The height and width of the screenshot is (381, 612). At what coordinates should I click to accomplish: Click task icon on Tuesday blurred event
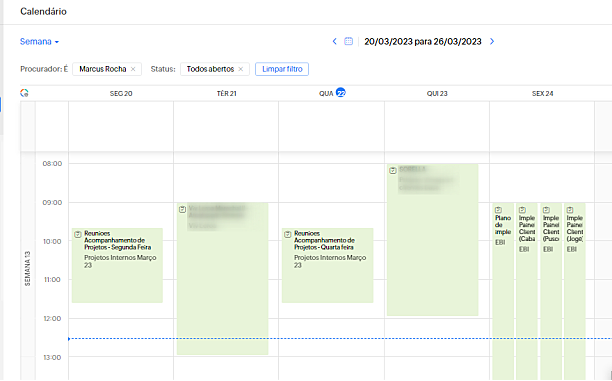click(x=182, y=209)
